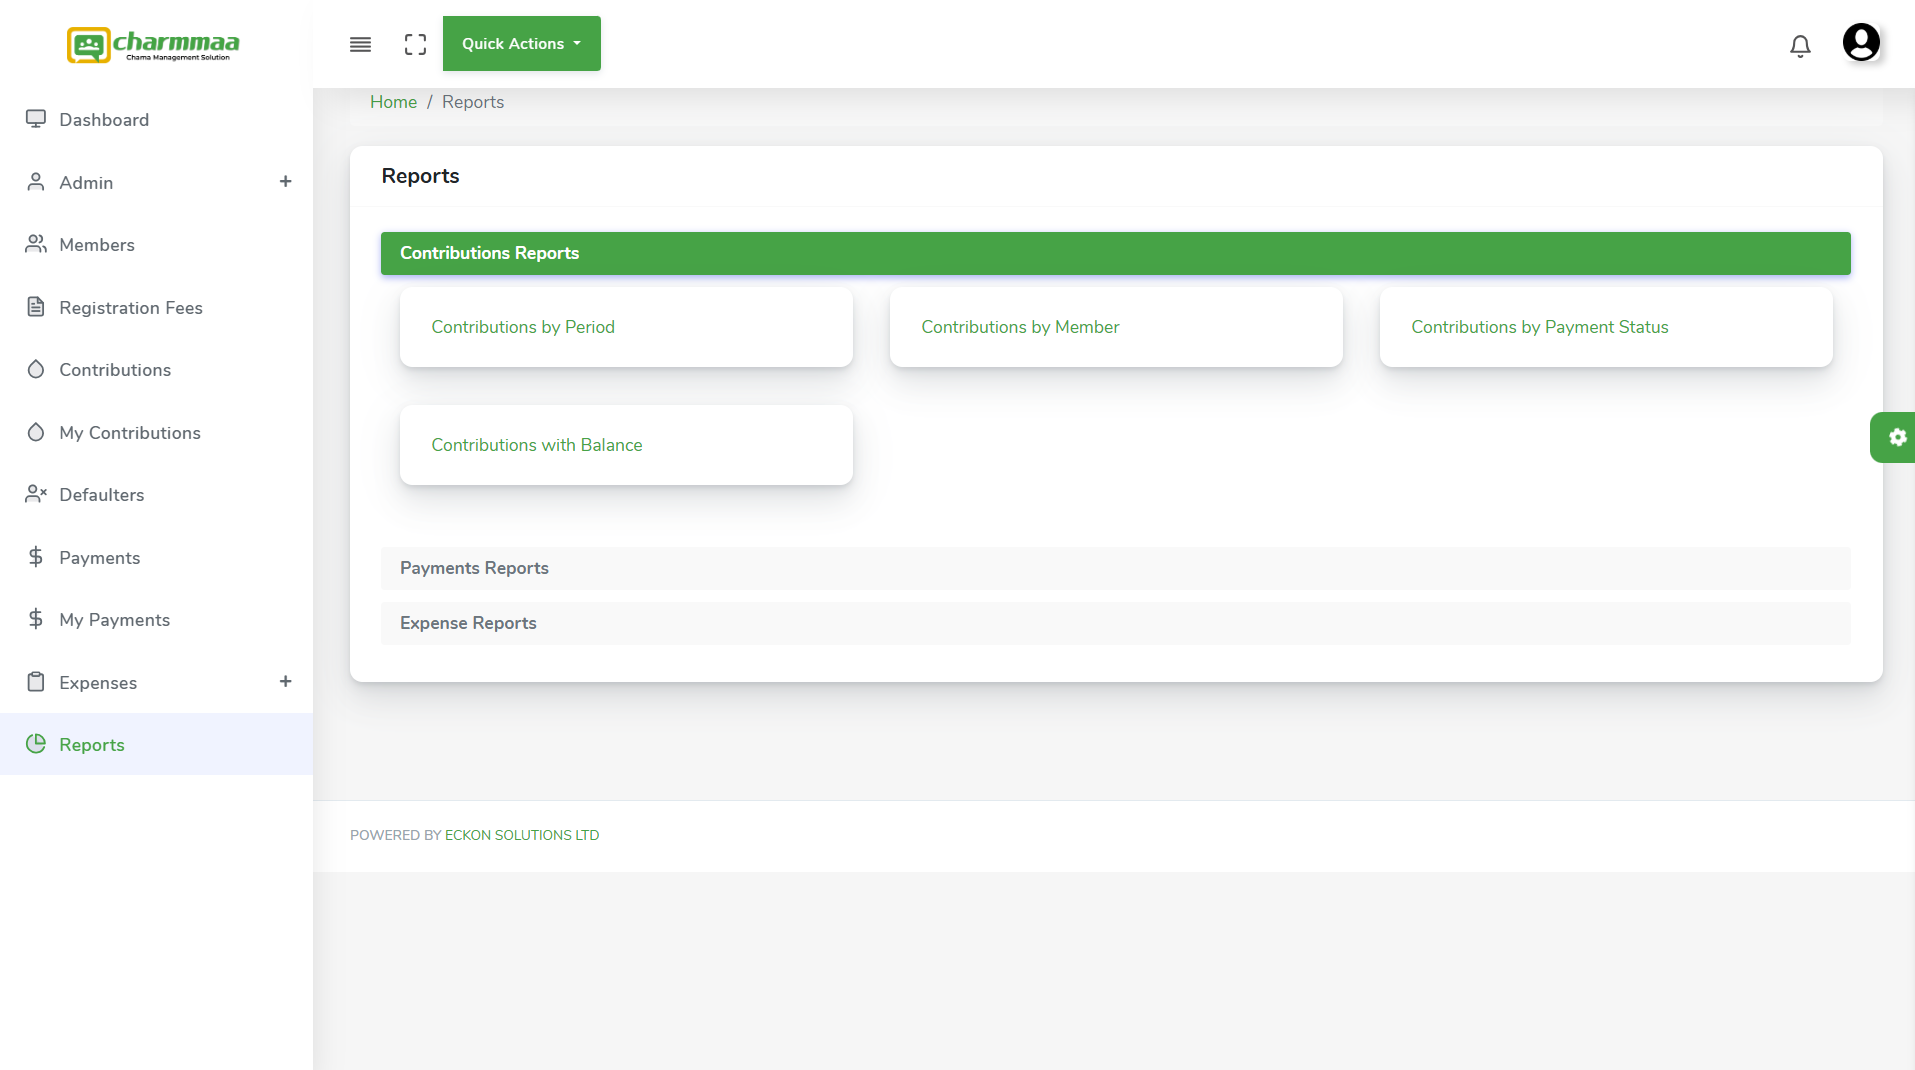The image size is (1915, 1070).
Task: Expand the Expense Reports section
Action: point(1115,623)
